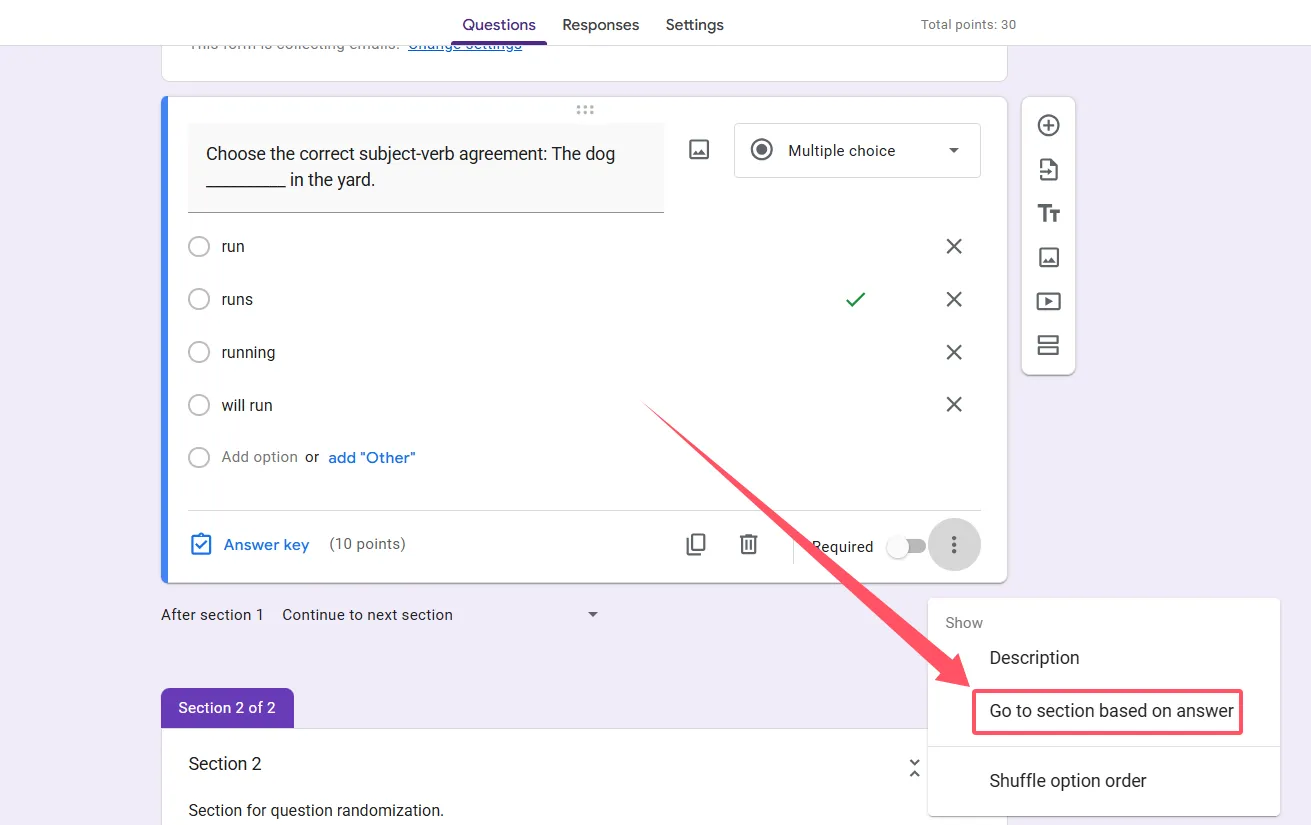Click the Add section icon
This screenshot has width=1311, height=825.
1048,345
